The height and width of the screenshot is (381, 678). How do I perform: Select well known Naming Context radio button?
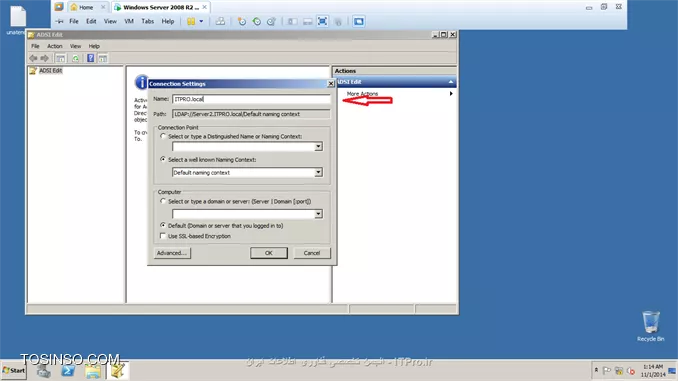(x=163, y=159)
